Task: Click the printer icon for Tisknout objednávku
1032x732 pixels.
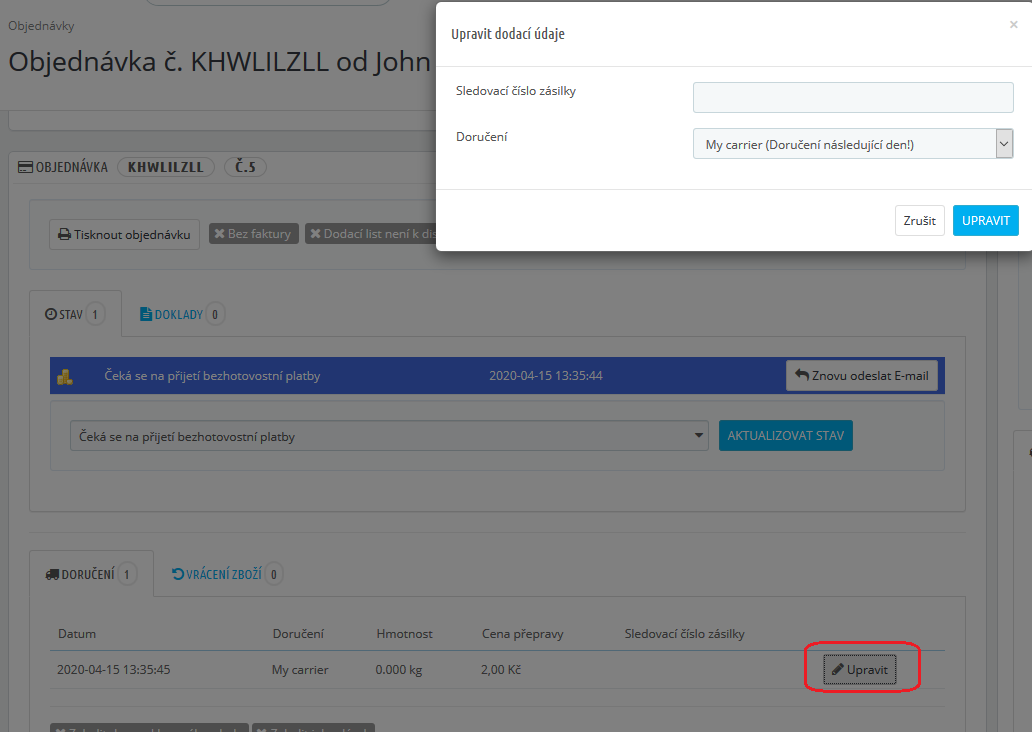Action: 64,235
